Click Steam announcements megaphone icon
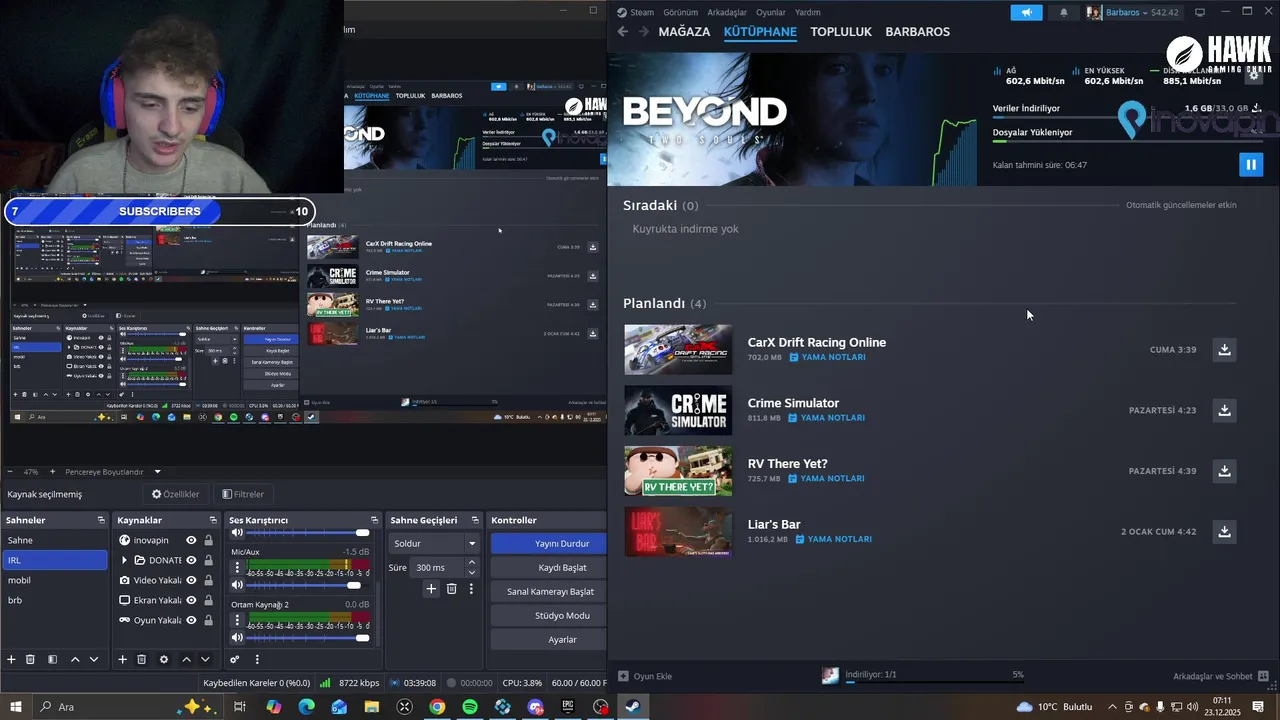Screen dimensions: 1280x720 1025,12
